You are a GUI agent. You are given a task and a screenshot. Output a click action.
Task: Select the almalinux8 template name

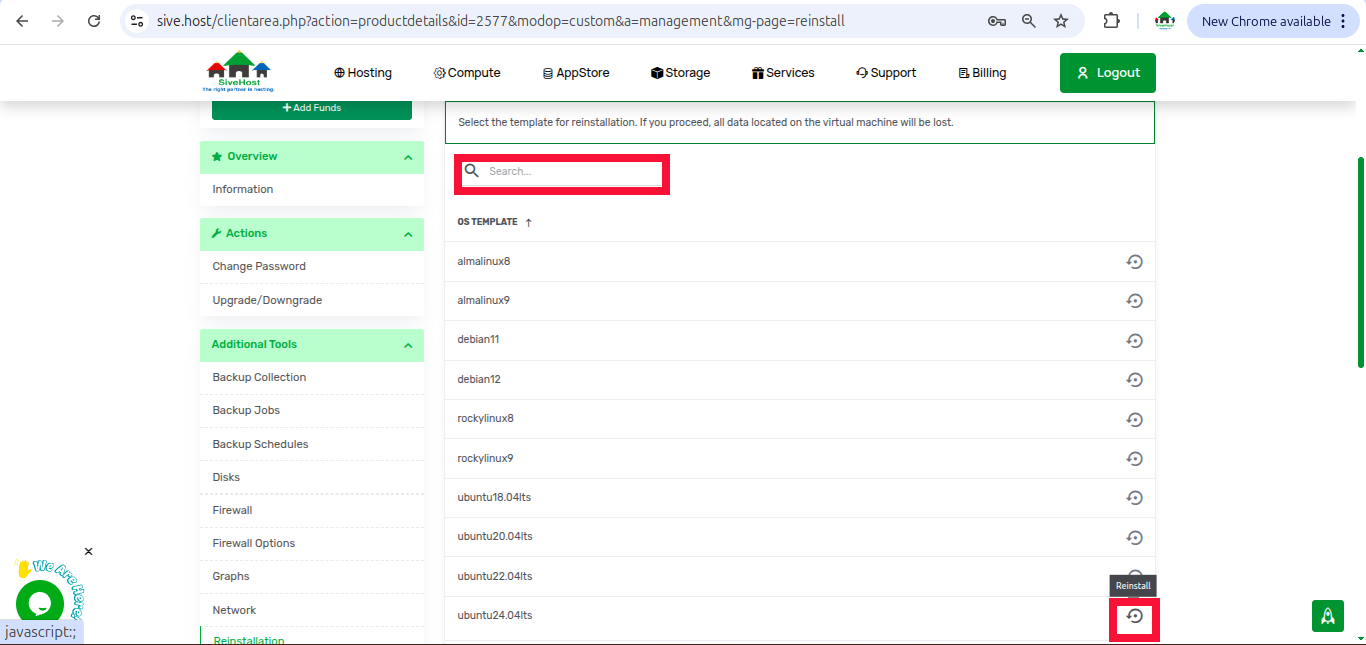tap(484, 262)
